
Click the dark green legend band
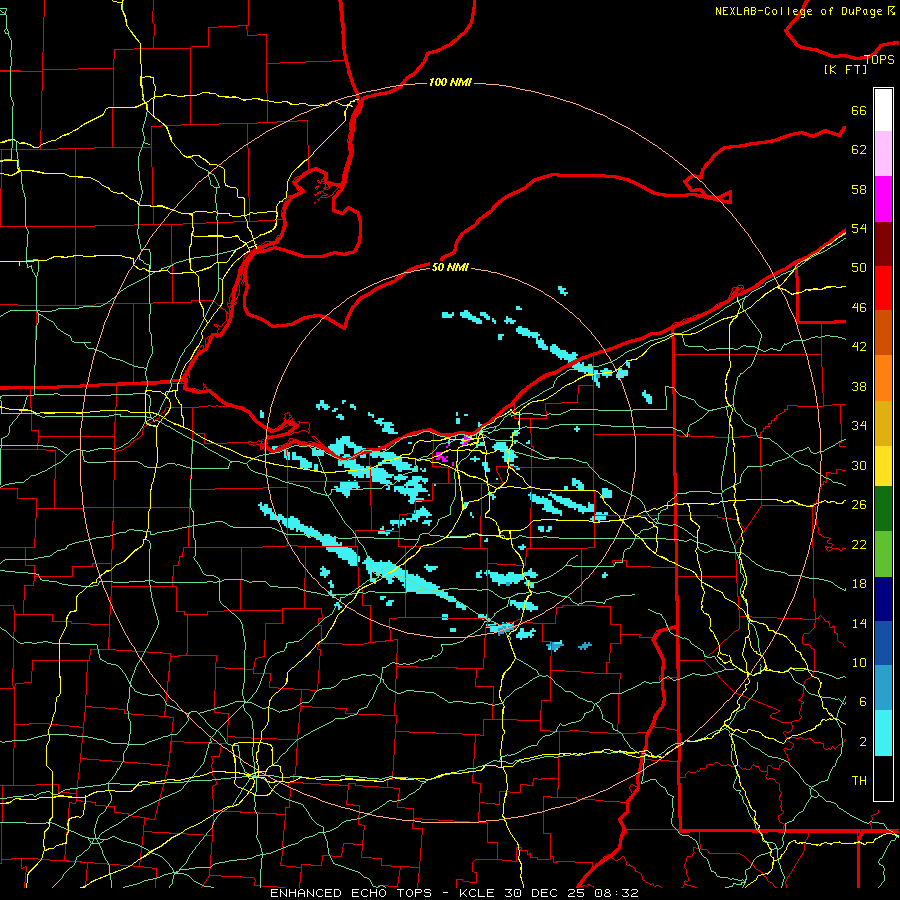pyautogui.click(x=883, y=509)
